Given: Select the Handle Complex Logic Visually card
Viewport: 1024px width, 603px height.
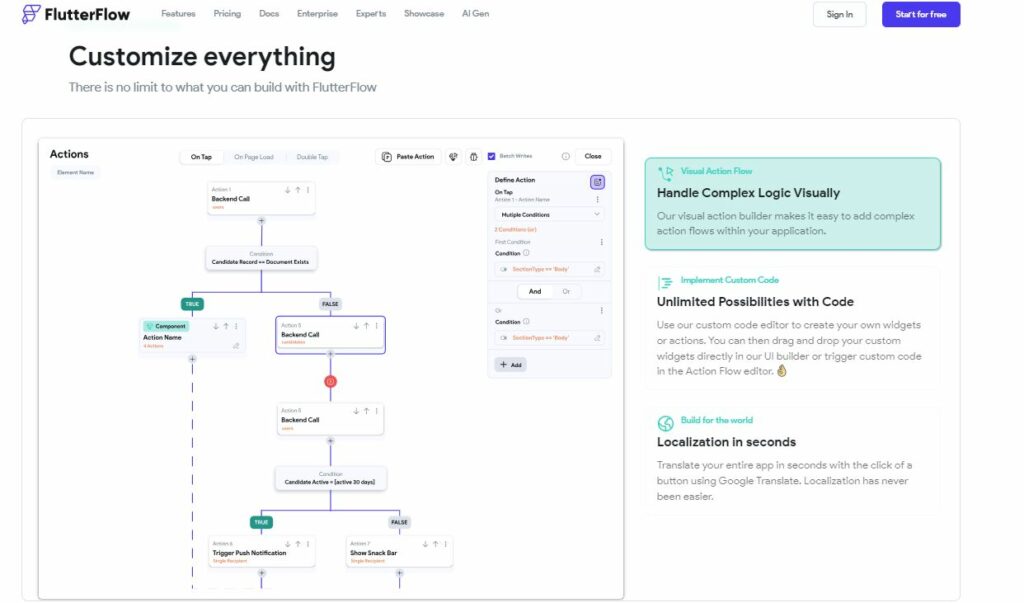Looking at the screenshot, I should 793,204.
